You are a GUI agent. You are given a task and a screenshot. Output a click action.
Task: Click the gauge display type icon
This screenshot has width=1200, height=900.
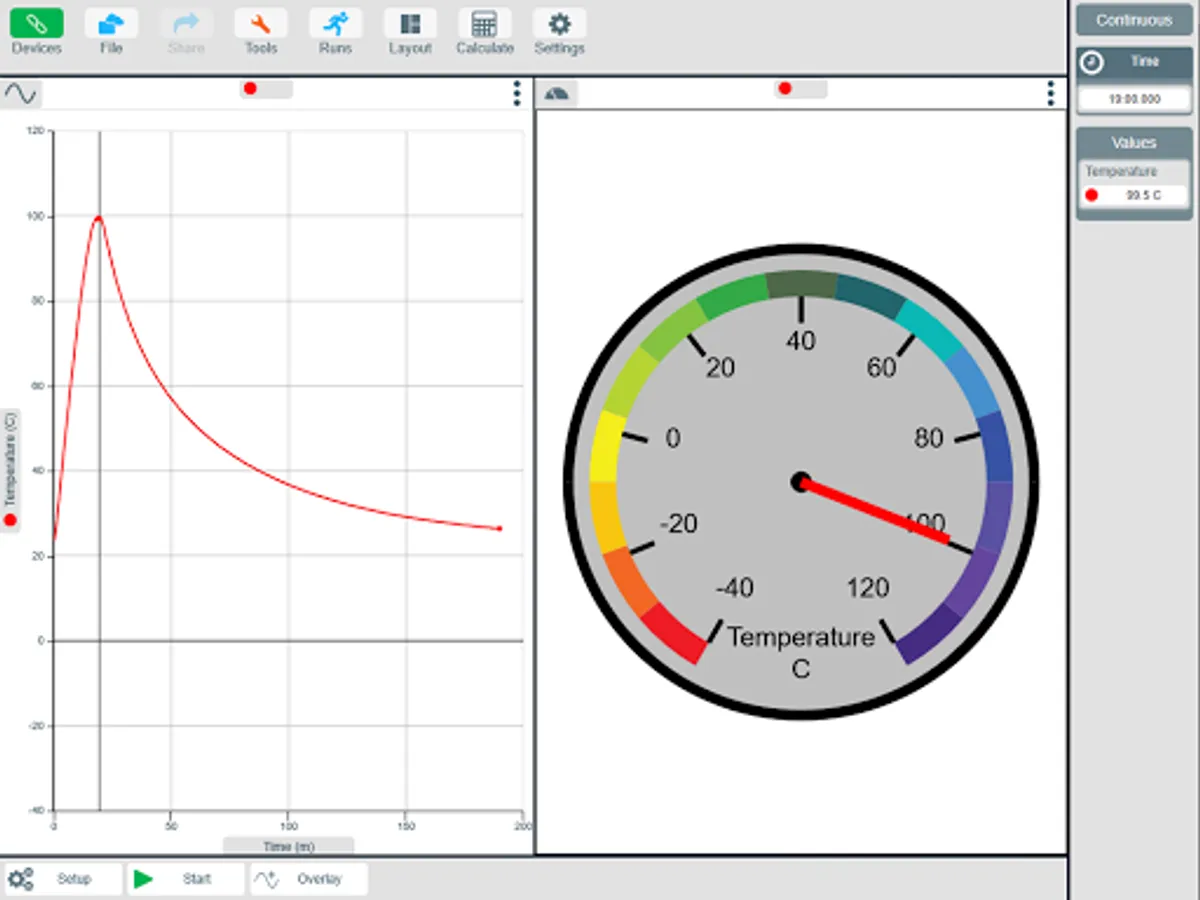pyautogui.click(x=557, y=94)
